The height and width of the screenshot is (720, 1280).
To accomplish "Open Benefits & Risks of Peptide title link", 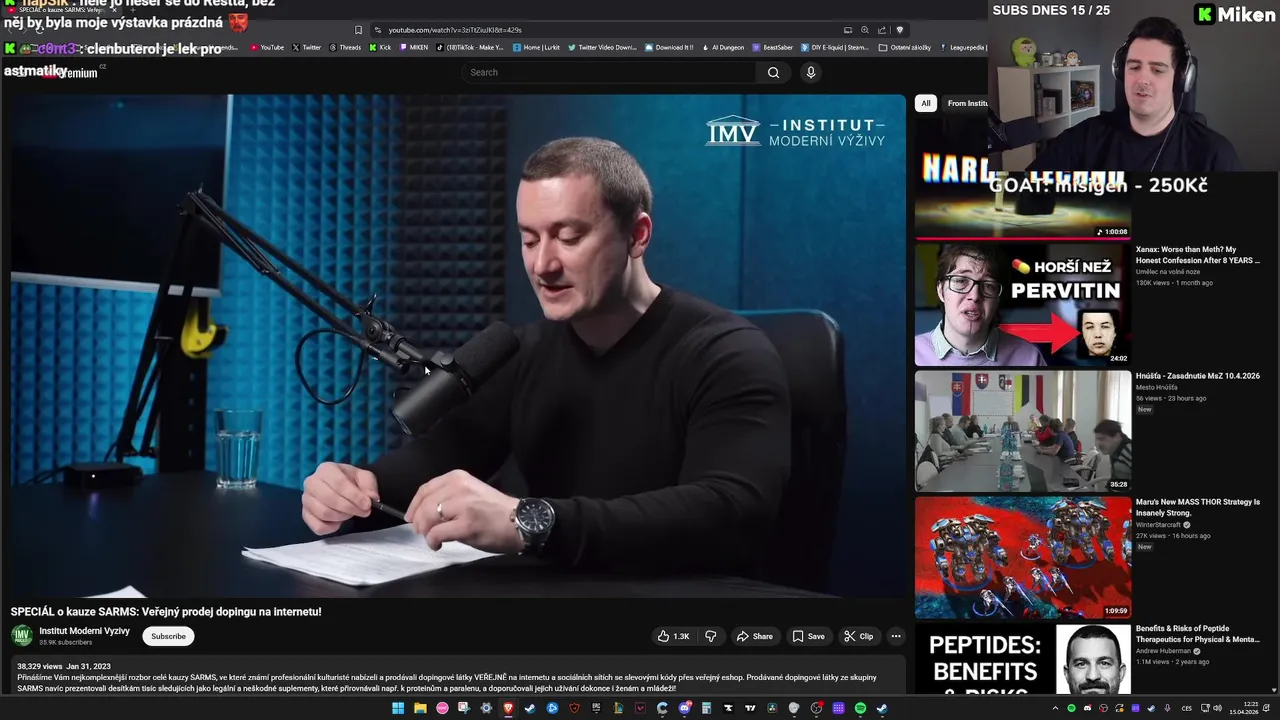I will pos(1198,634).
